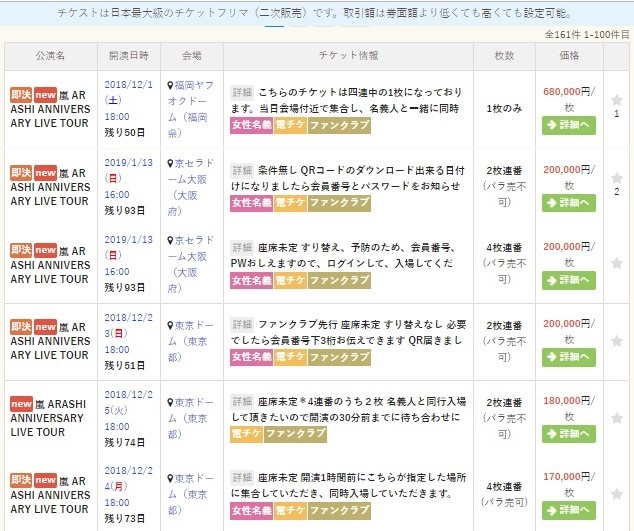Open 詳細へ for the 180,000円 ticket

(x=568, y=434)
